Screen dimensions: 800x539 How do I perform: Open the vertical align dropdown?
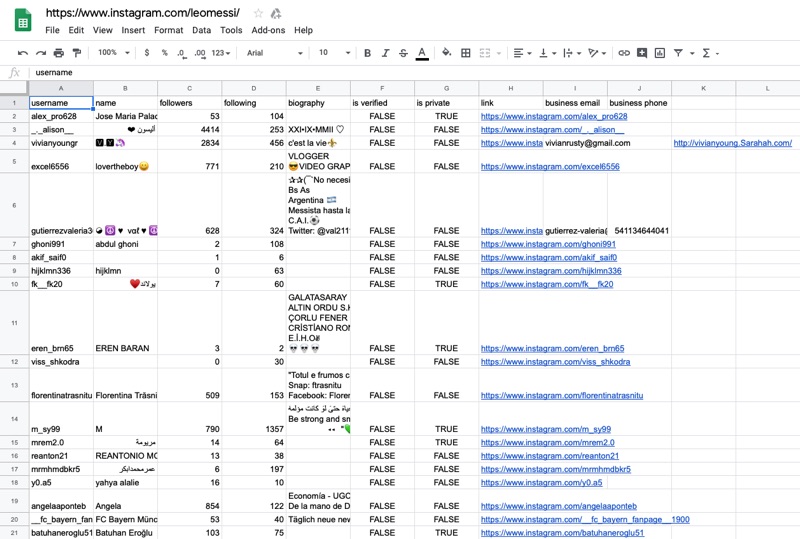pos(547,53)
